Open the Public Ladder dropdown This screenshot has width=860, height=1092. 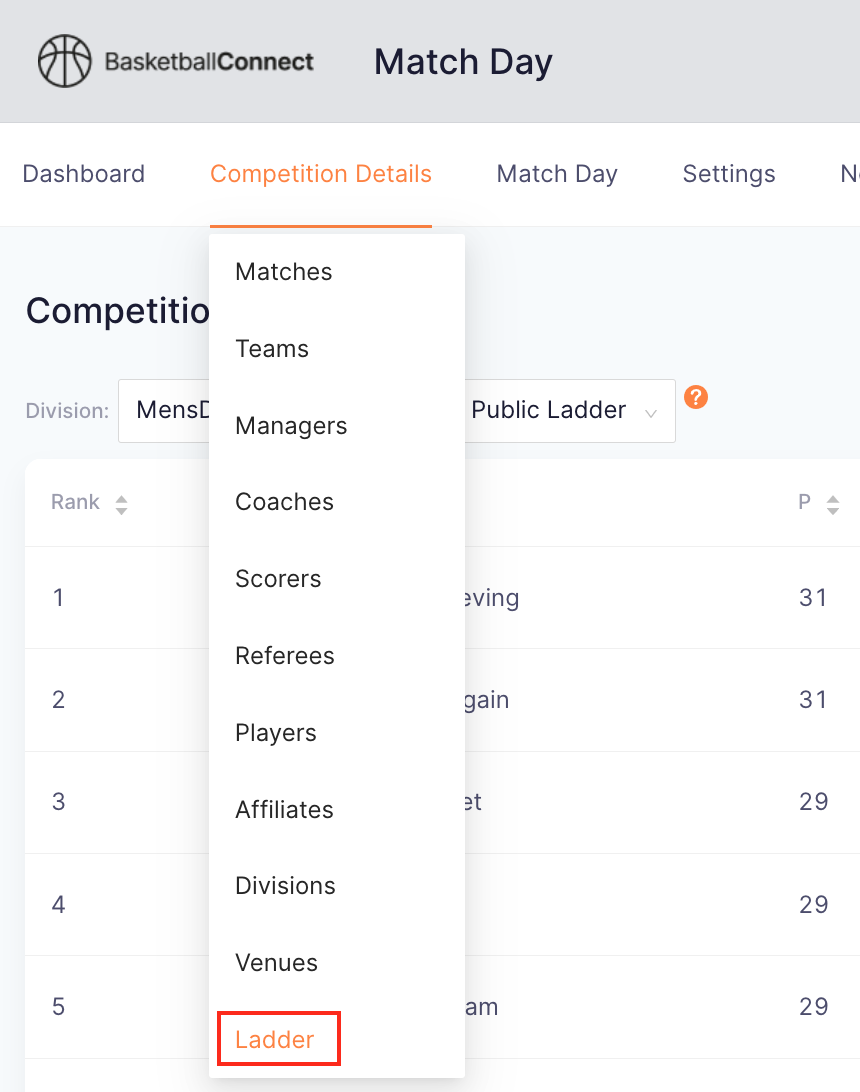[x=566, y=410]
